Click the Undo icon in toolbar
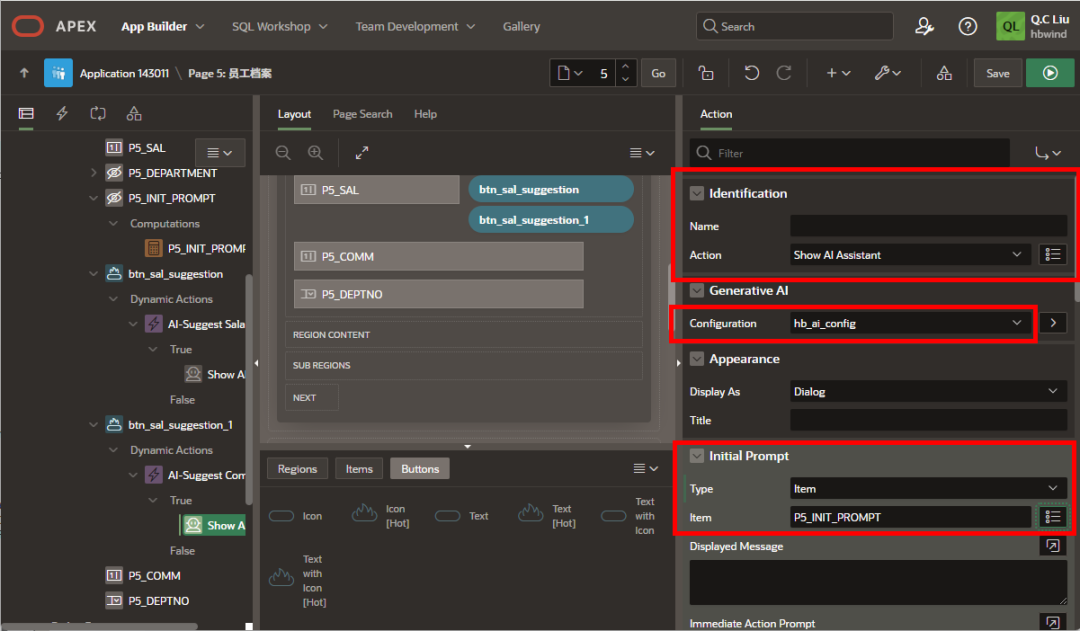 pos(752,73)
